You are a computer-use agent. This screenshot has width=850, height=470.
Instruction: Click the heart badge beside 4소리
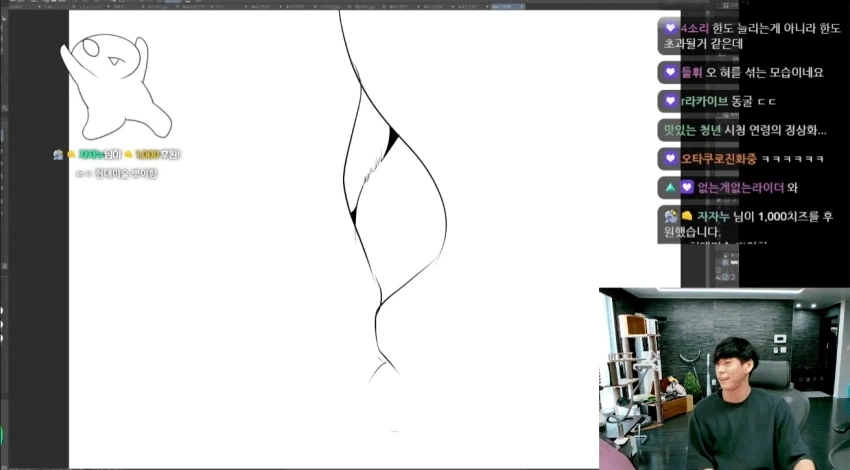[671, 28]
